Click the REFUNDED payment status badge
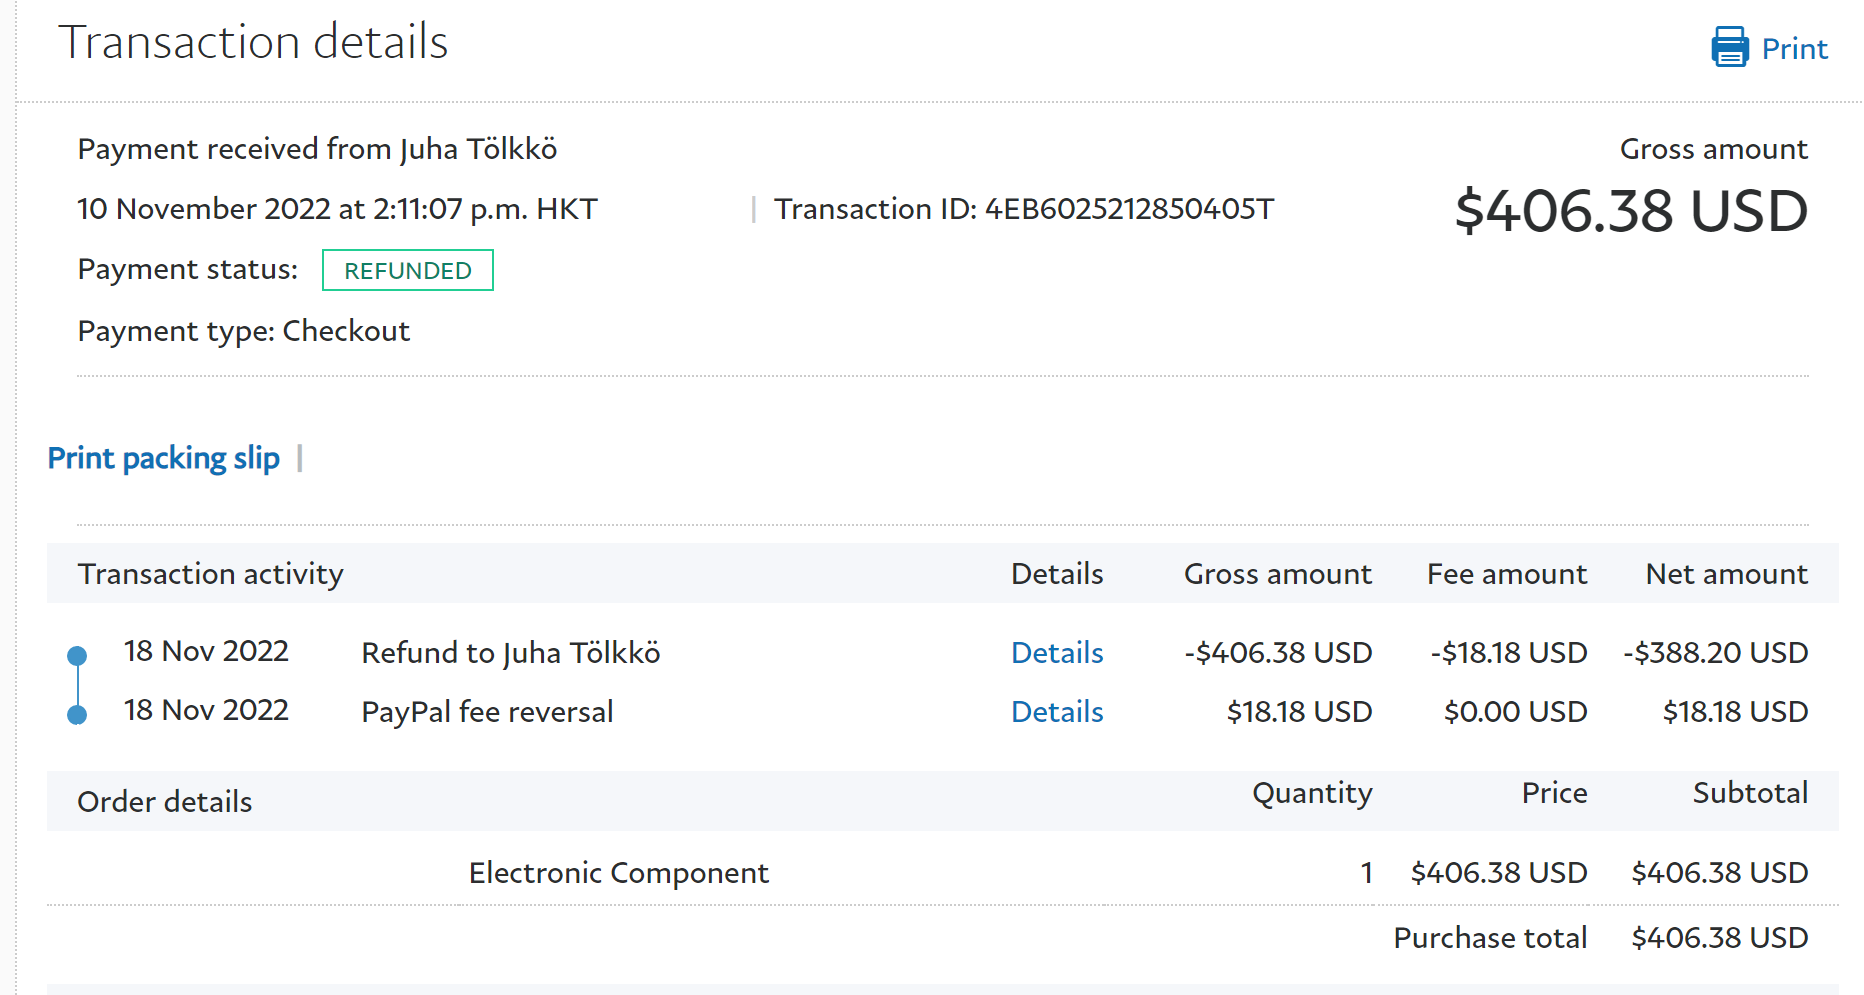The height and width of the screenshot is (995, 1864). 408,271
